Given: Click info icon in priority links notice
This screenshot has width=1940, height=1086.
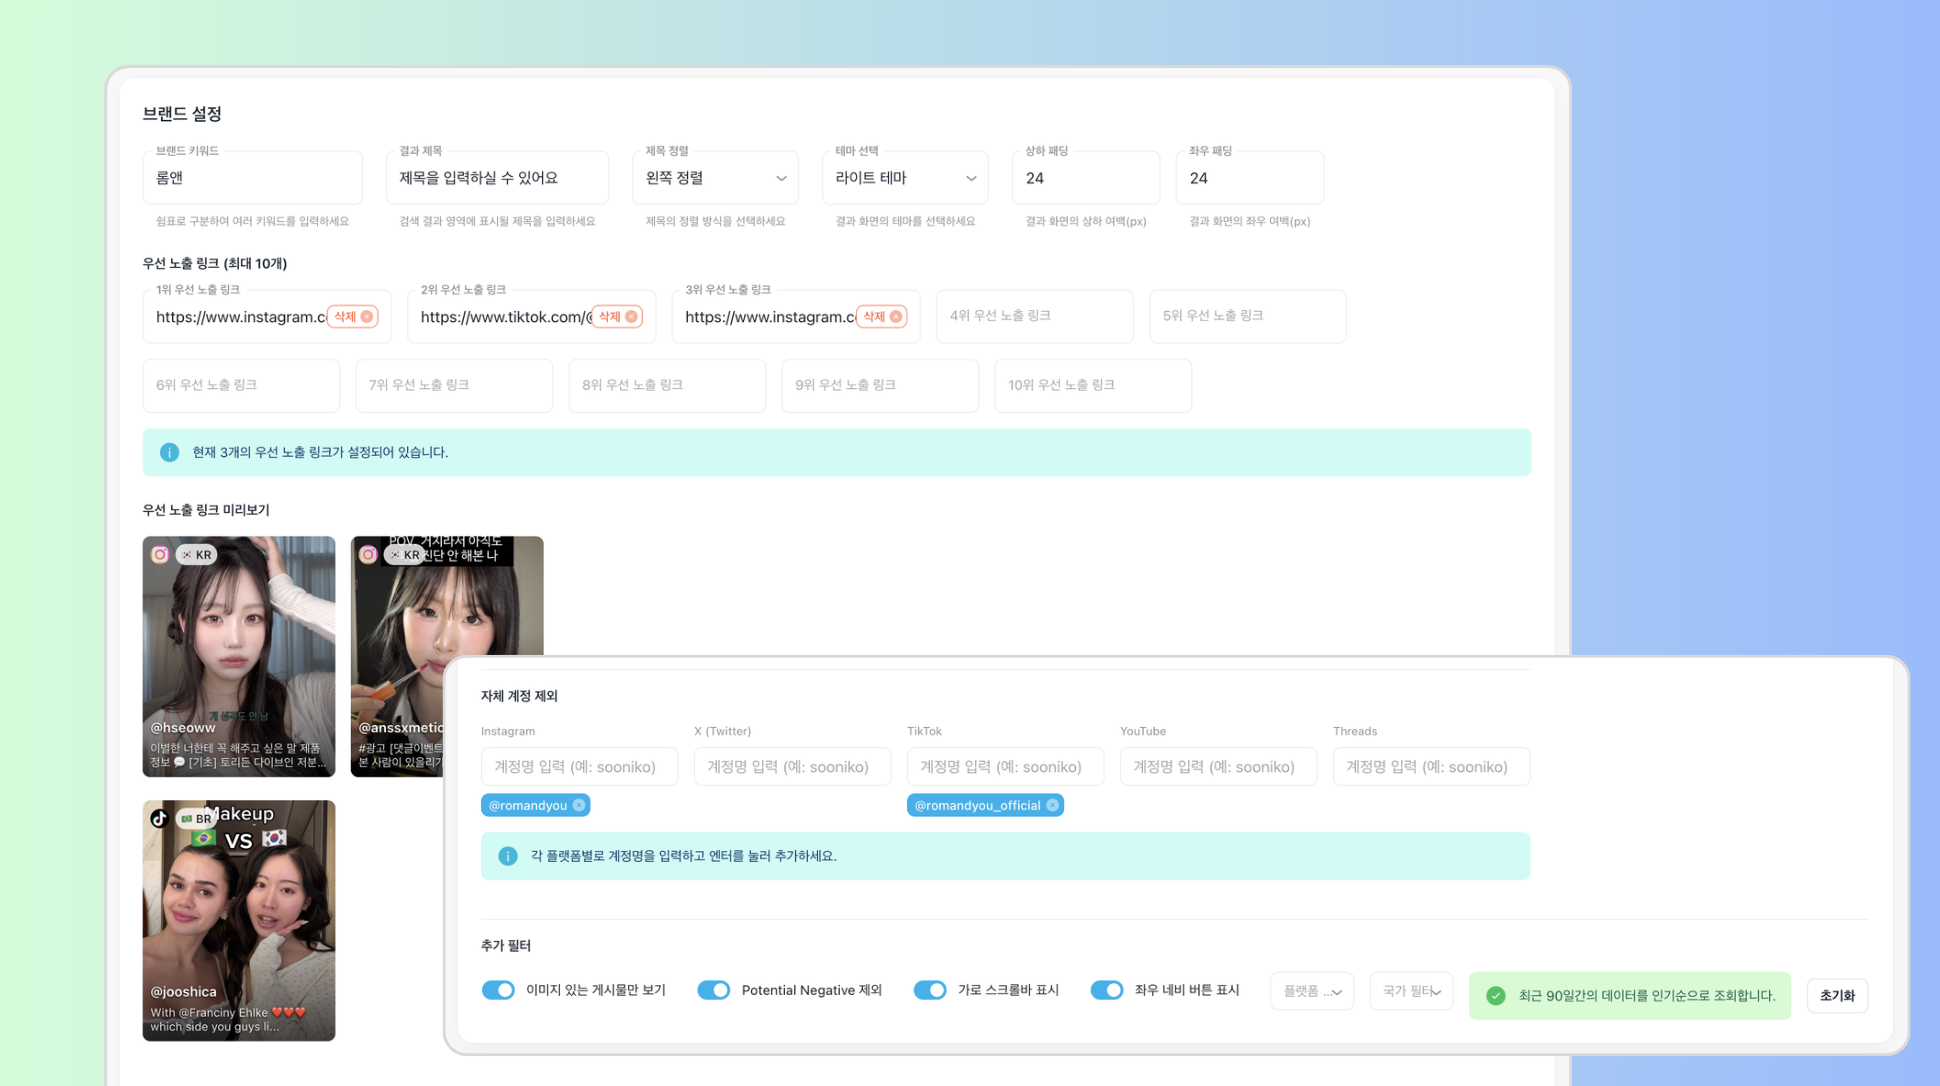Looking at the screenshot, I should [x=169, y=453].
